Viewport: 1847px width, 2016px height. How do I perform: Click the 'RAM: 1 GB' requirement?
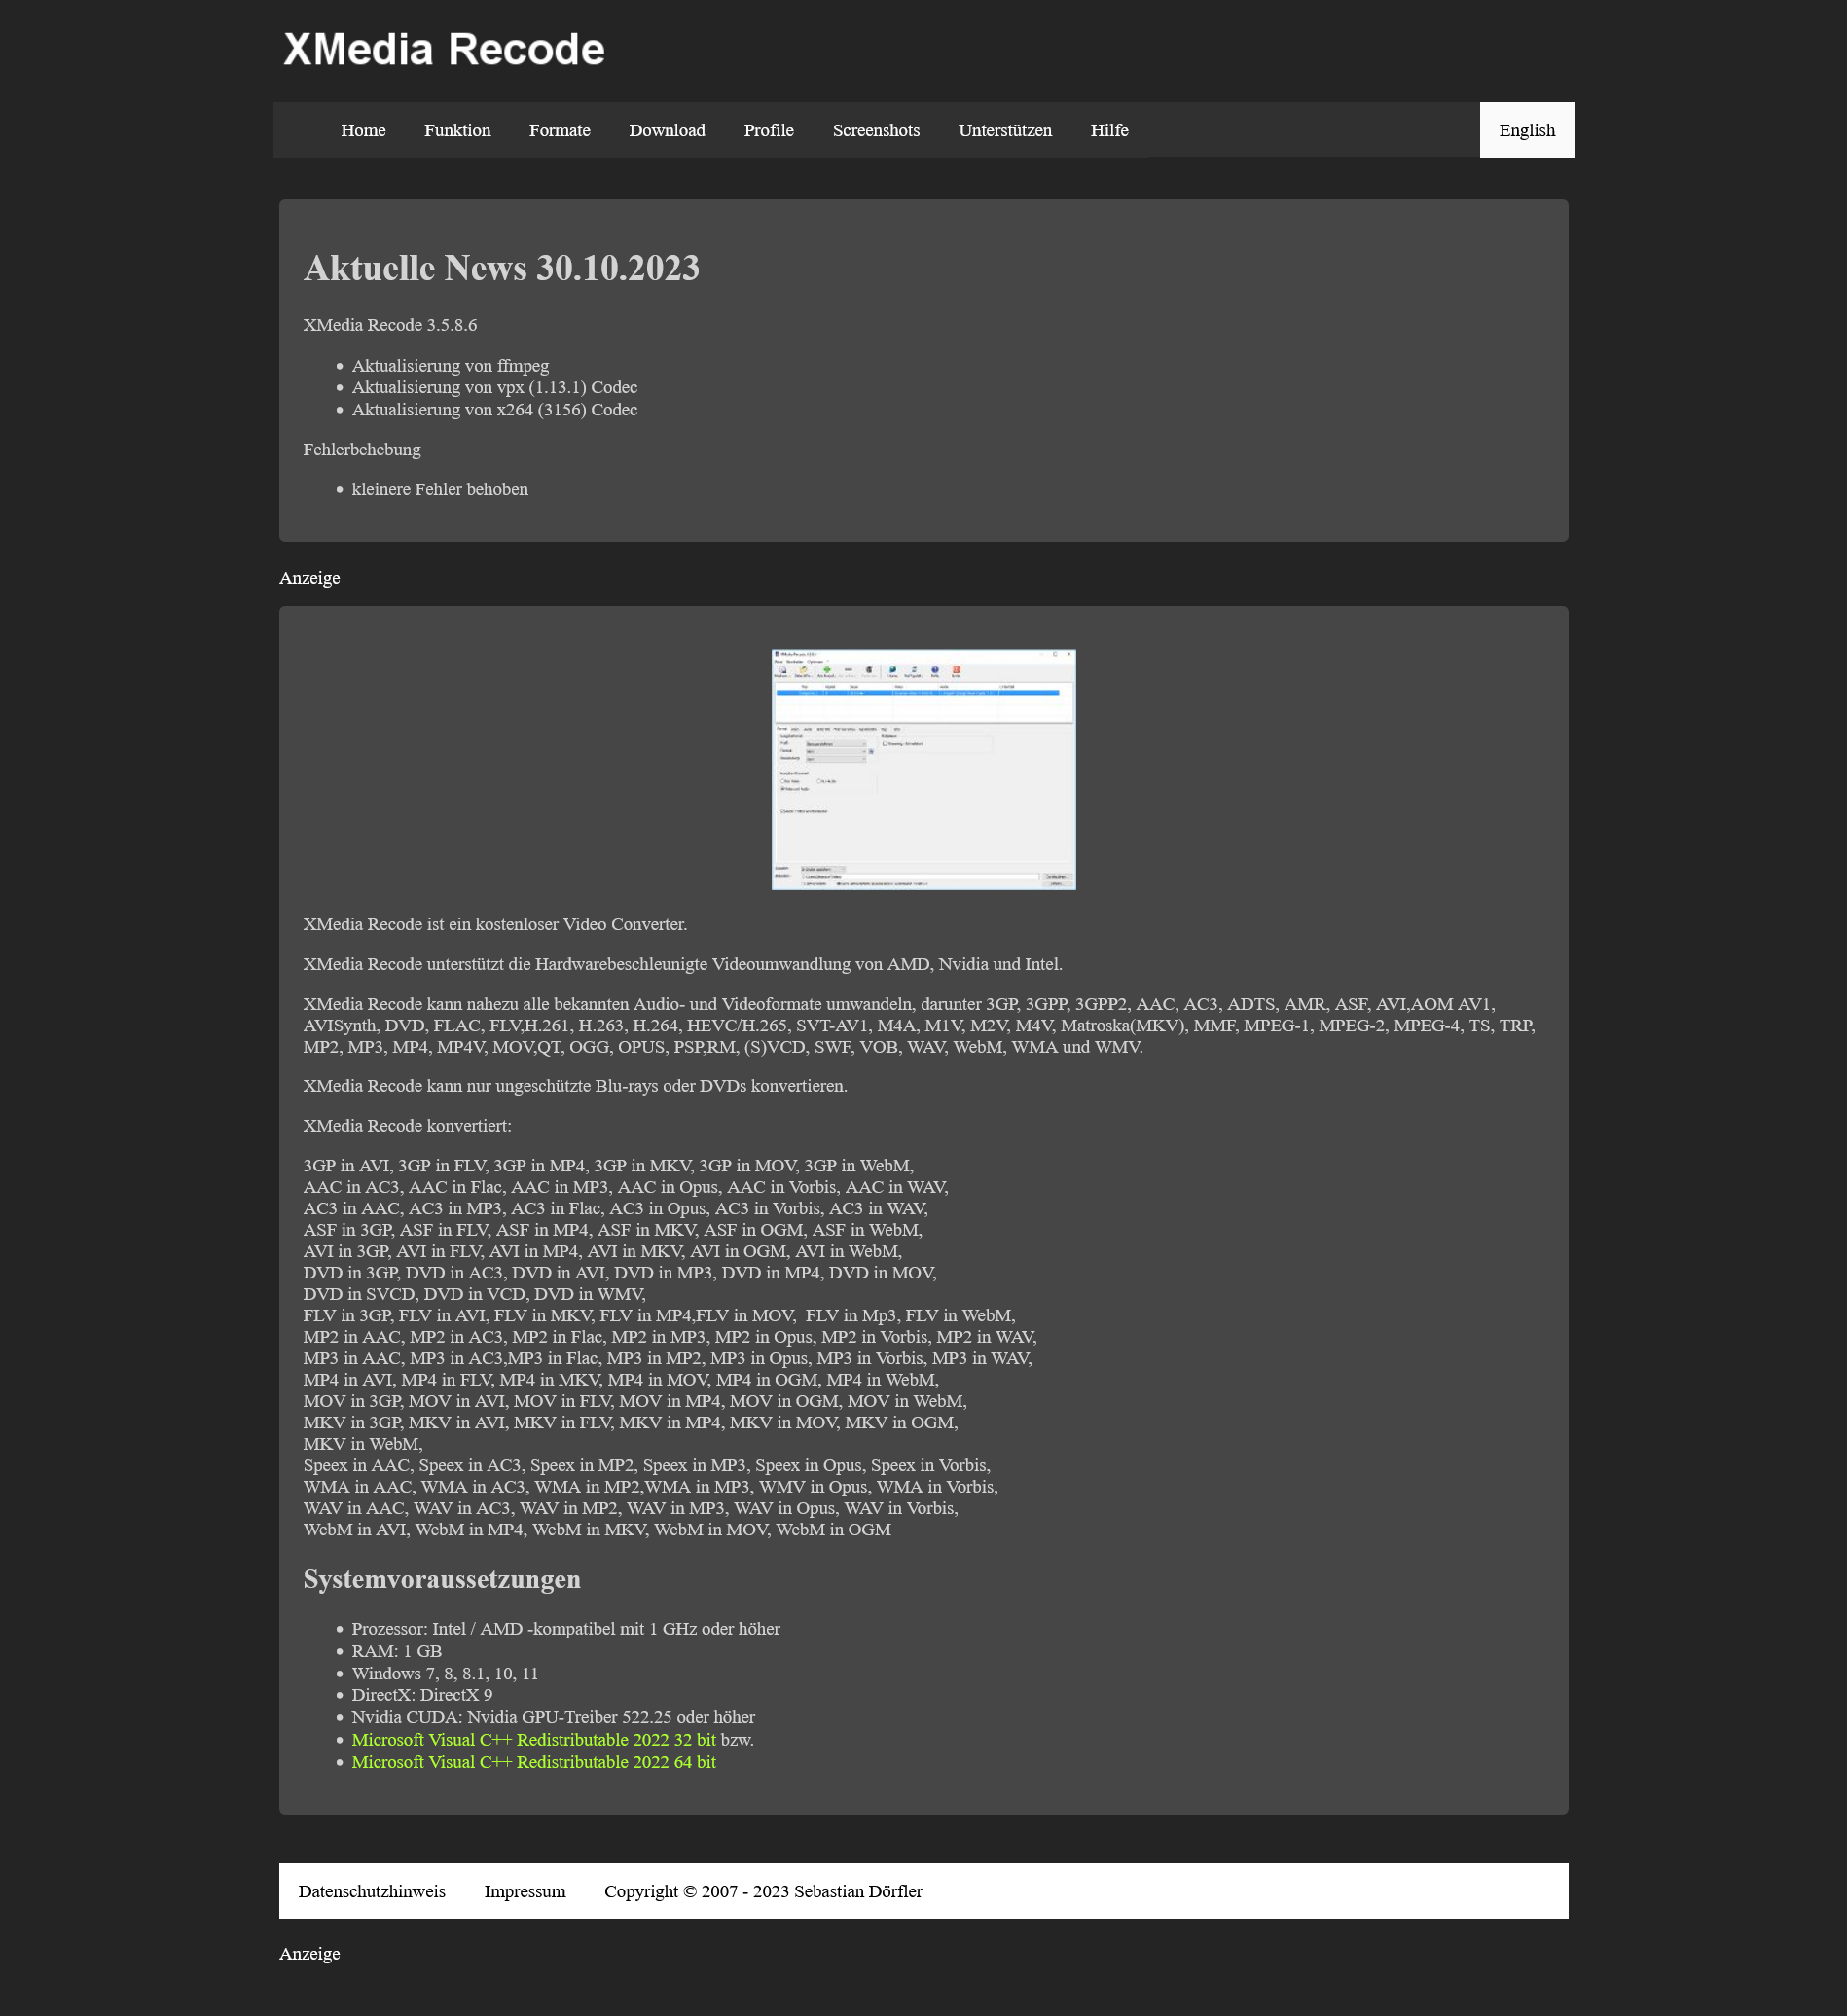pyautogui.click(x=396, y=1650)
